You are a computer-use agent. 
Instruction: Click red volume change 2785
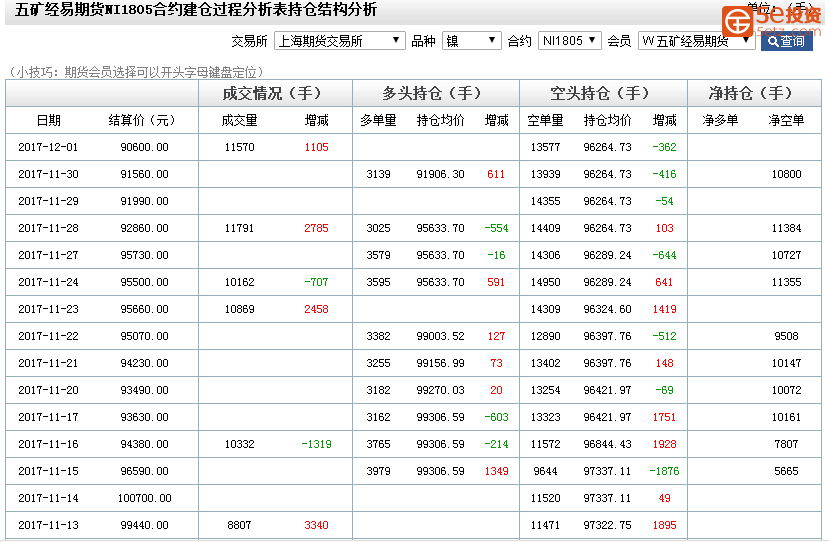(x=316, y=228)
